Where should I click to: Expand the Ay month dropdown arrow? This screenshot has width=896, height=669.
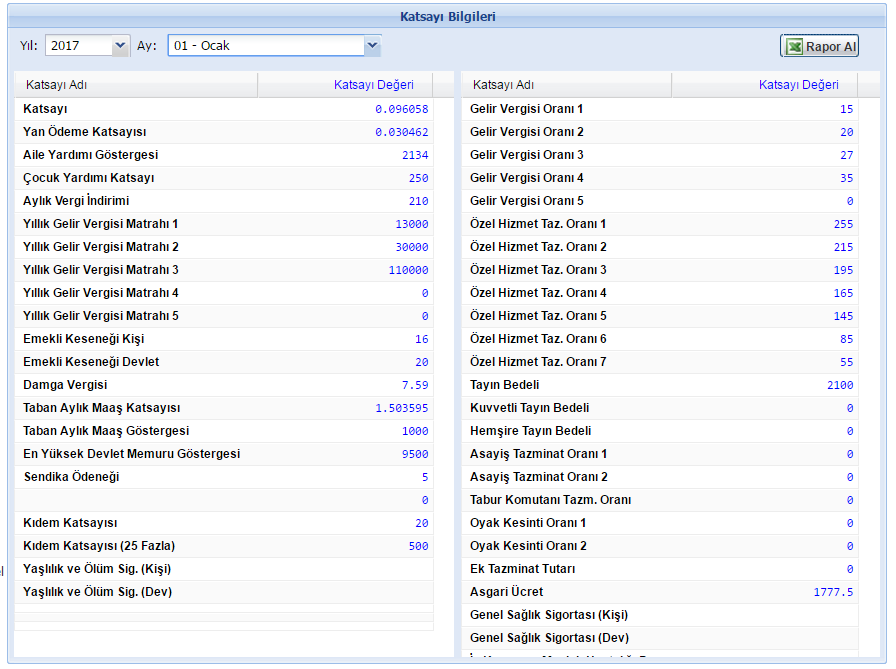click(x=372, y=45)
